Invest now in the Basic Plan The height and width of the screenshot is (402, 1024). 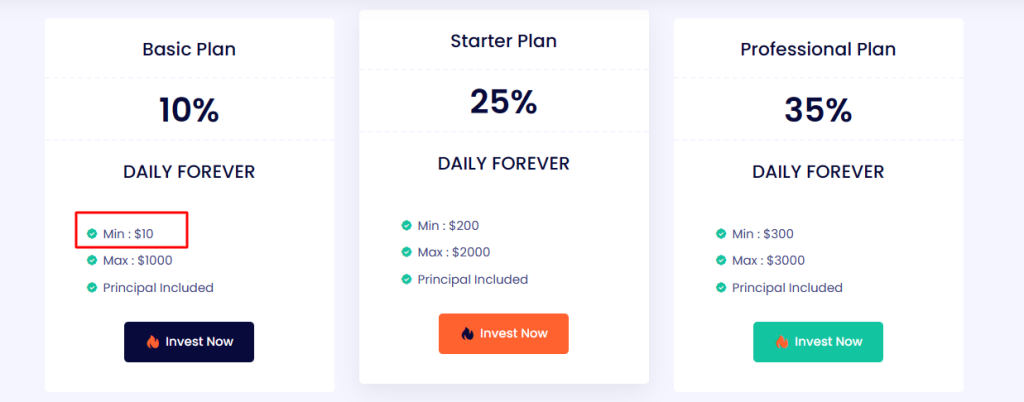[189, 342]
